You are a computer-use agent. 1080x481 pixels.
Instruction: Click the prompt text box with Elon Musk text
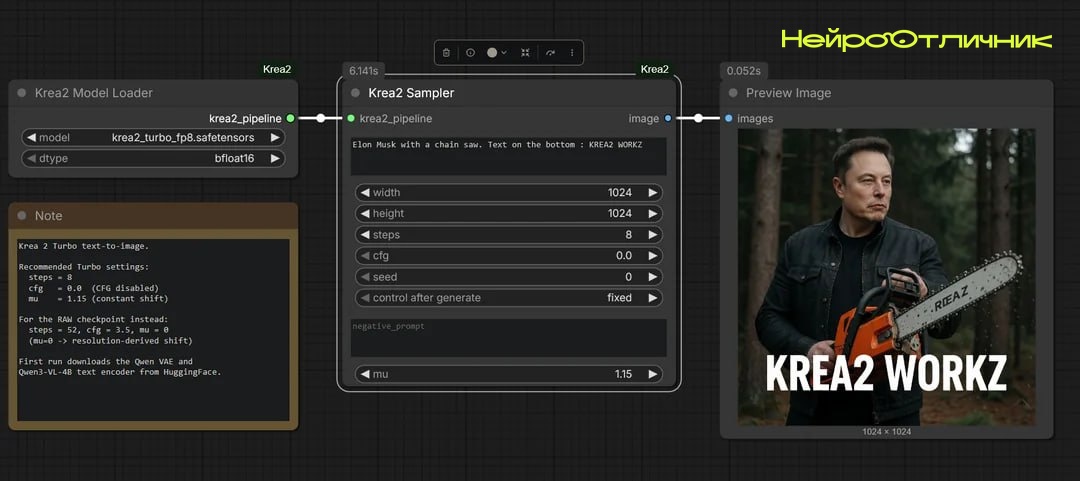[x=508, y=156]
